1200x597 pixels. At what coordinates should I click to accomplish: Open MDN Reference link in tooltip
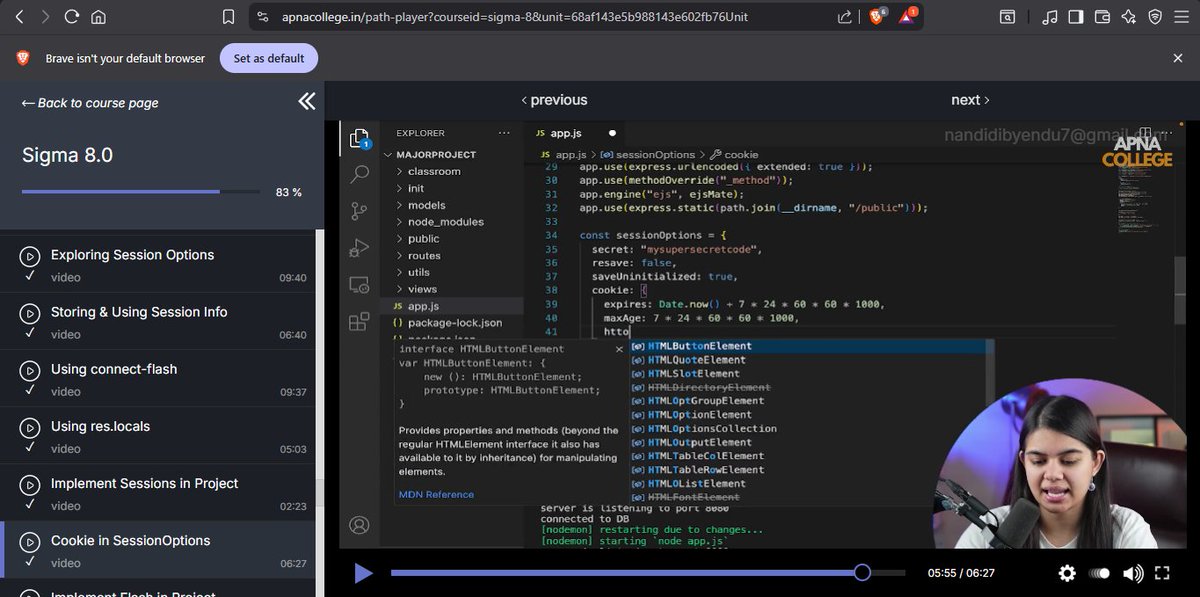(x=436, y=494)
